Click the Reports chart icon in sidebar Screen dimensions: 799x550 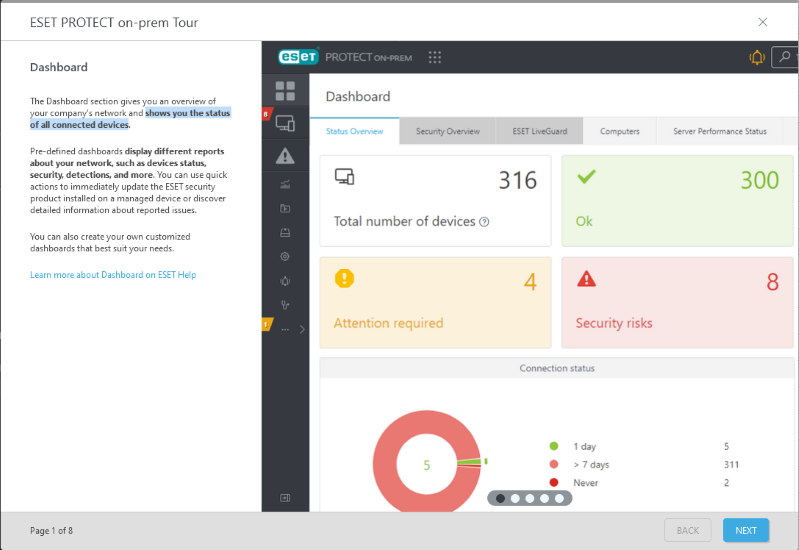[x=285, y=184]
